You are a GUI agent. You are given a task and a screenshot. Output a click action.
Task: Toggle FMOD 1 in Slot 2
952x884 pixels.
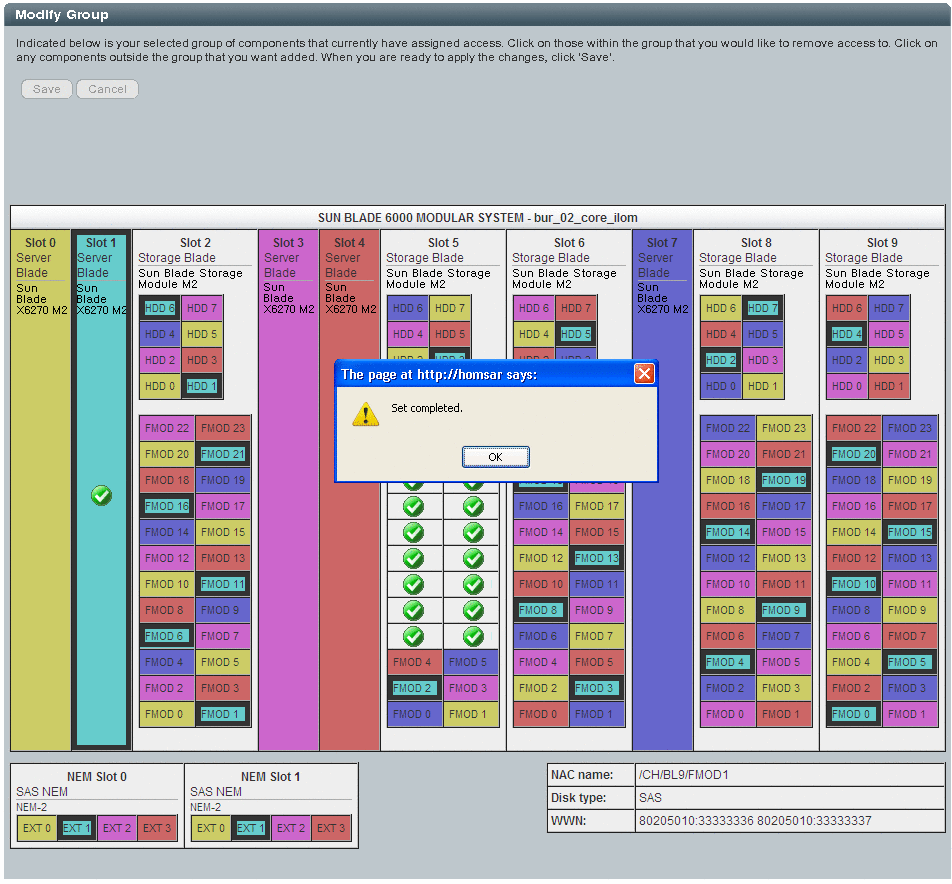(x=223, y=714)
